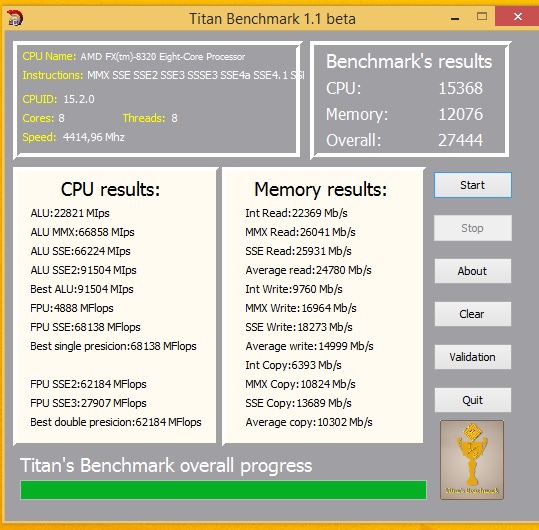Click CPUID value 15.2.0
The height and width of the screenshot is (530, 539).
[79, 99]
